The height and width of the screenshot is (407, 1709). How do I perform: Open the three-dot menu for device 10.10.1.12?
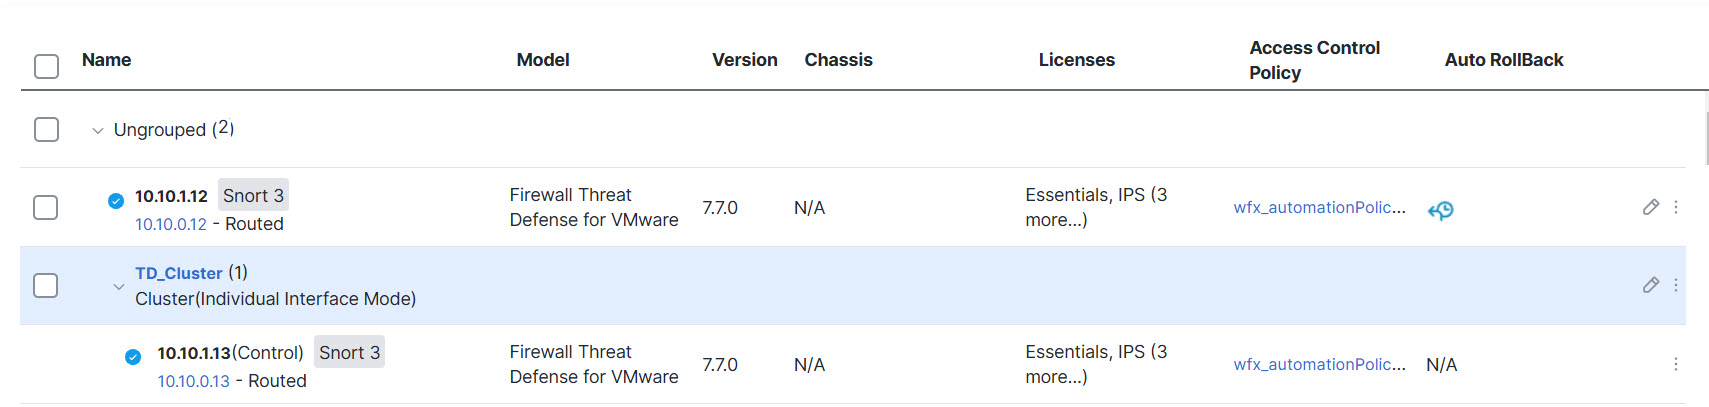tap(1676, 207)
